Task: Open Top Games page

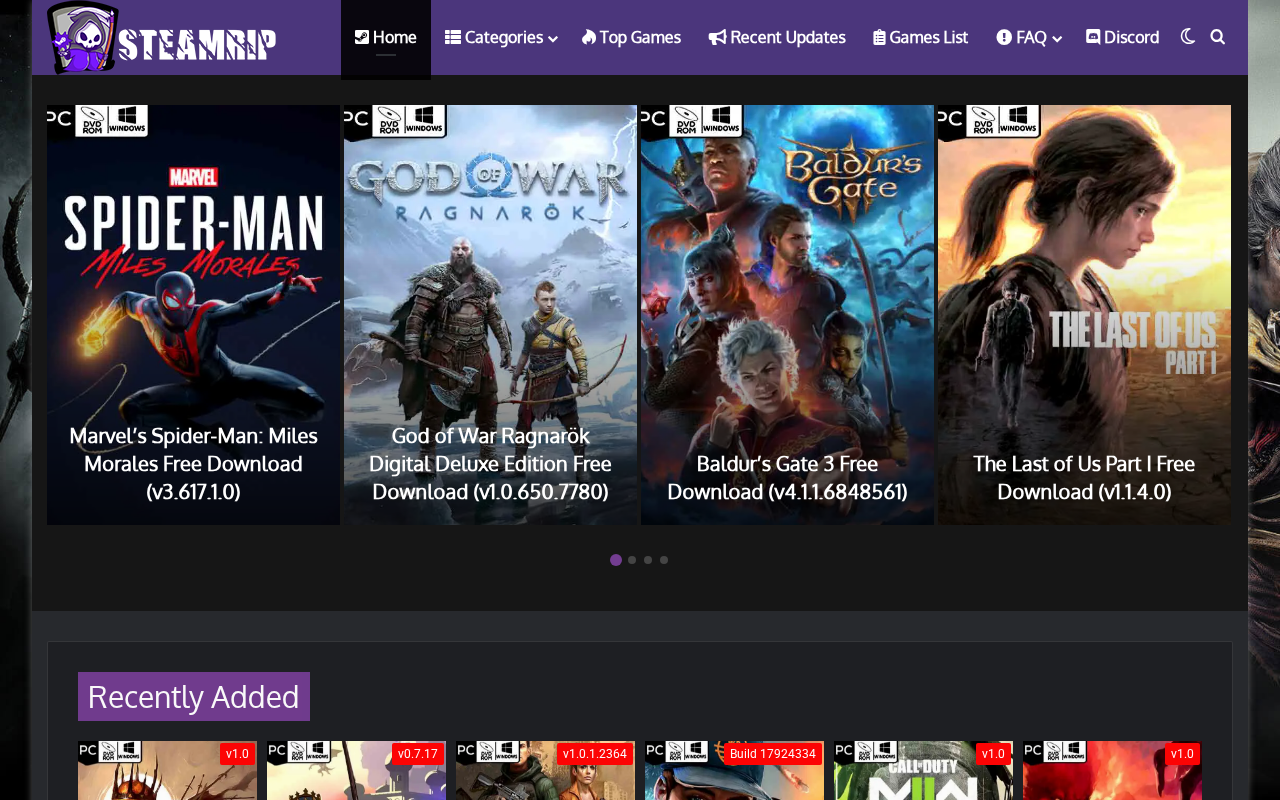Action: [631, 38]
